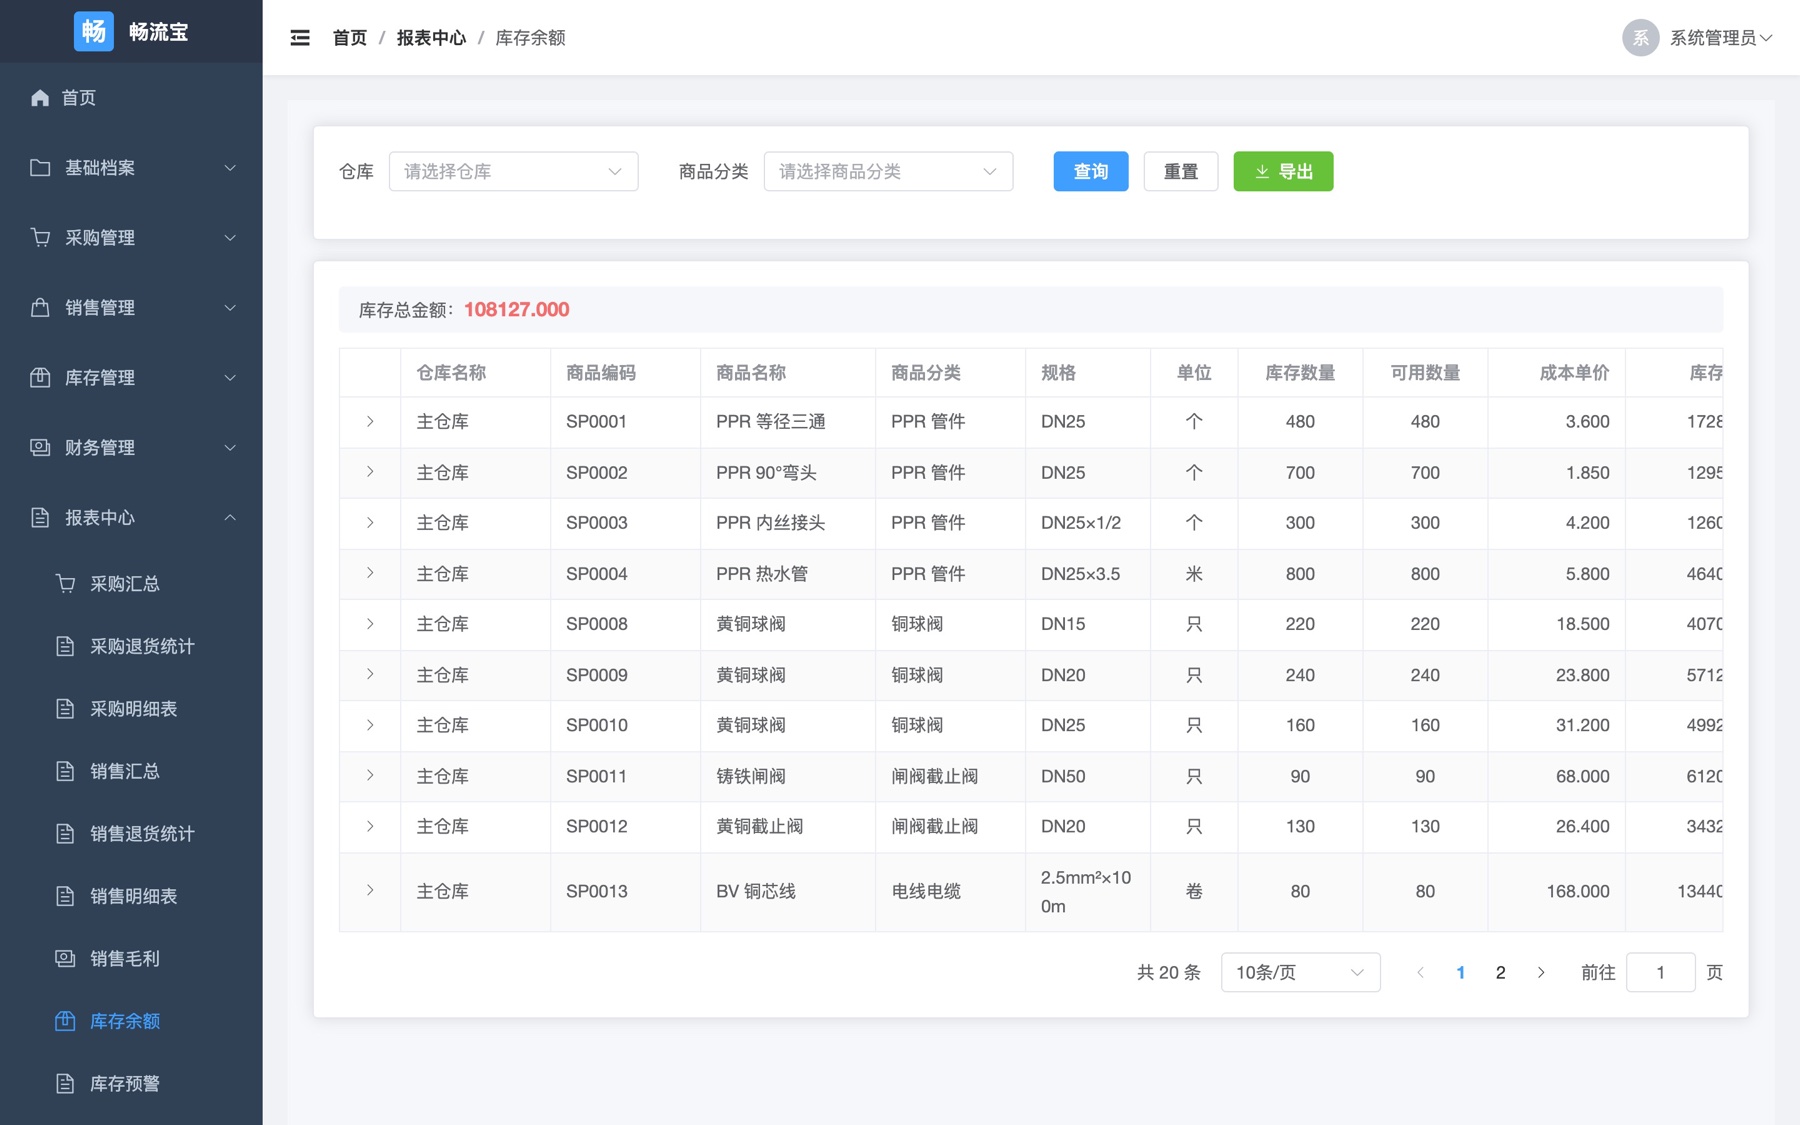Image resolution: width=1800 pixels, height=1125 pixels.
Task: Click the 畅流宝 logo icon
Action: (94, 31)
